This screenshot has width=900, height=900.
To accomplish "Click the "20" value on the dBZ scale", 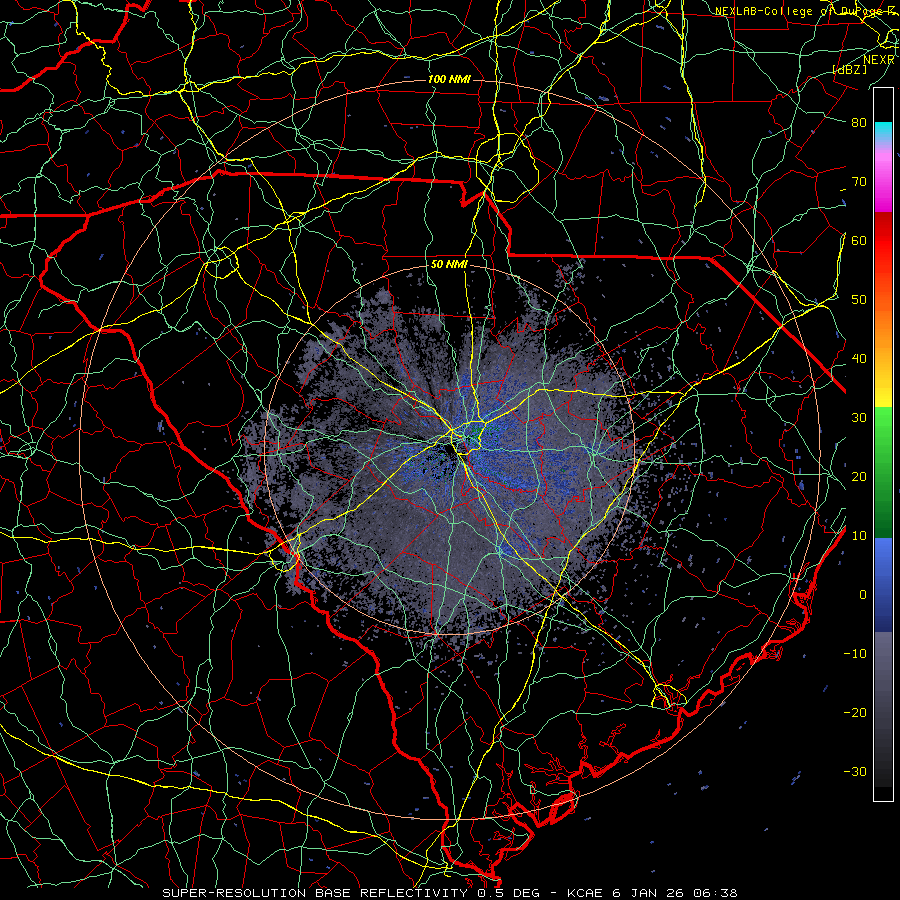I will [859, 476].
